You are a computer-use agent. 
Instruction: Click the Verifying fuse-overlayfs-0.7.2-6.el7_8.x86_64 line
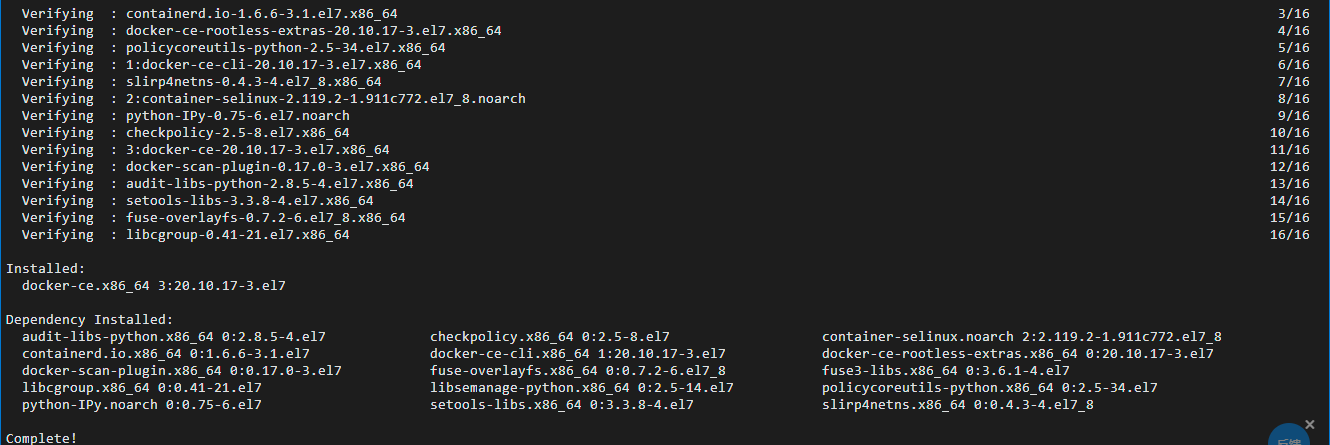coord(214,217)
